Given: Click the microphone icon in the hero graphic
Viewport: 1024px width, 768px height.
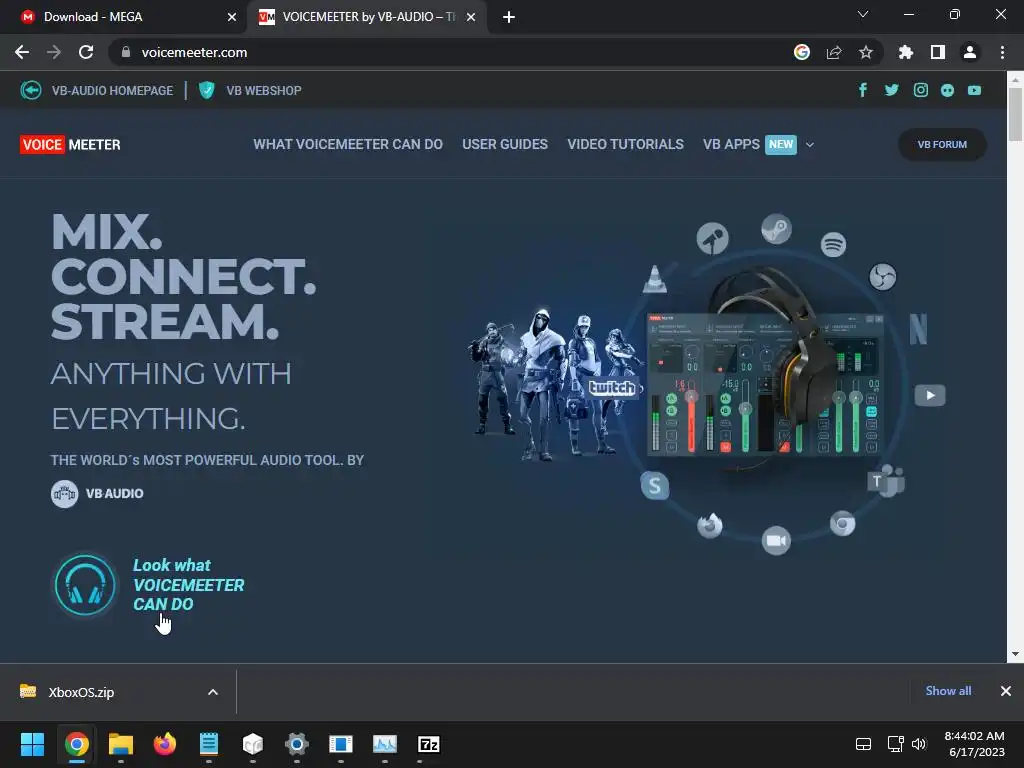Looking at the screenshot, I should (x=712, y=238).
